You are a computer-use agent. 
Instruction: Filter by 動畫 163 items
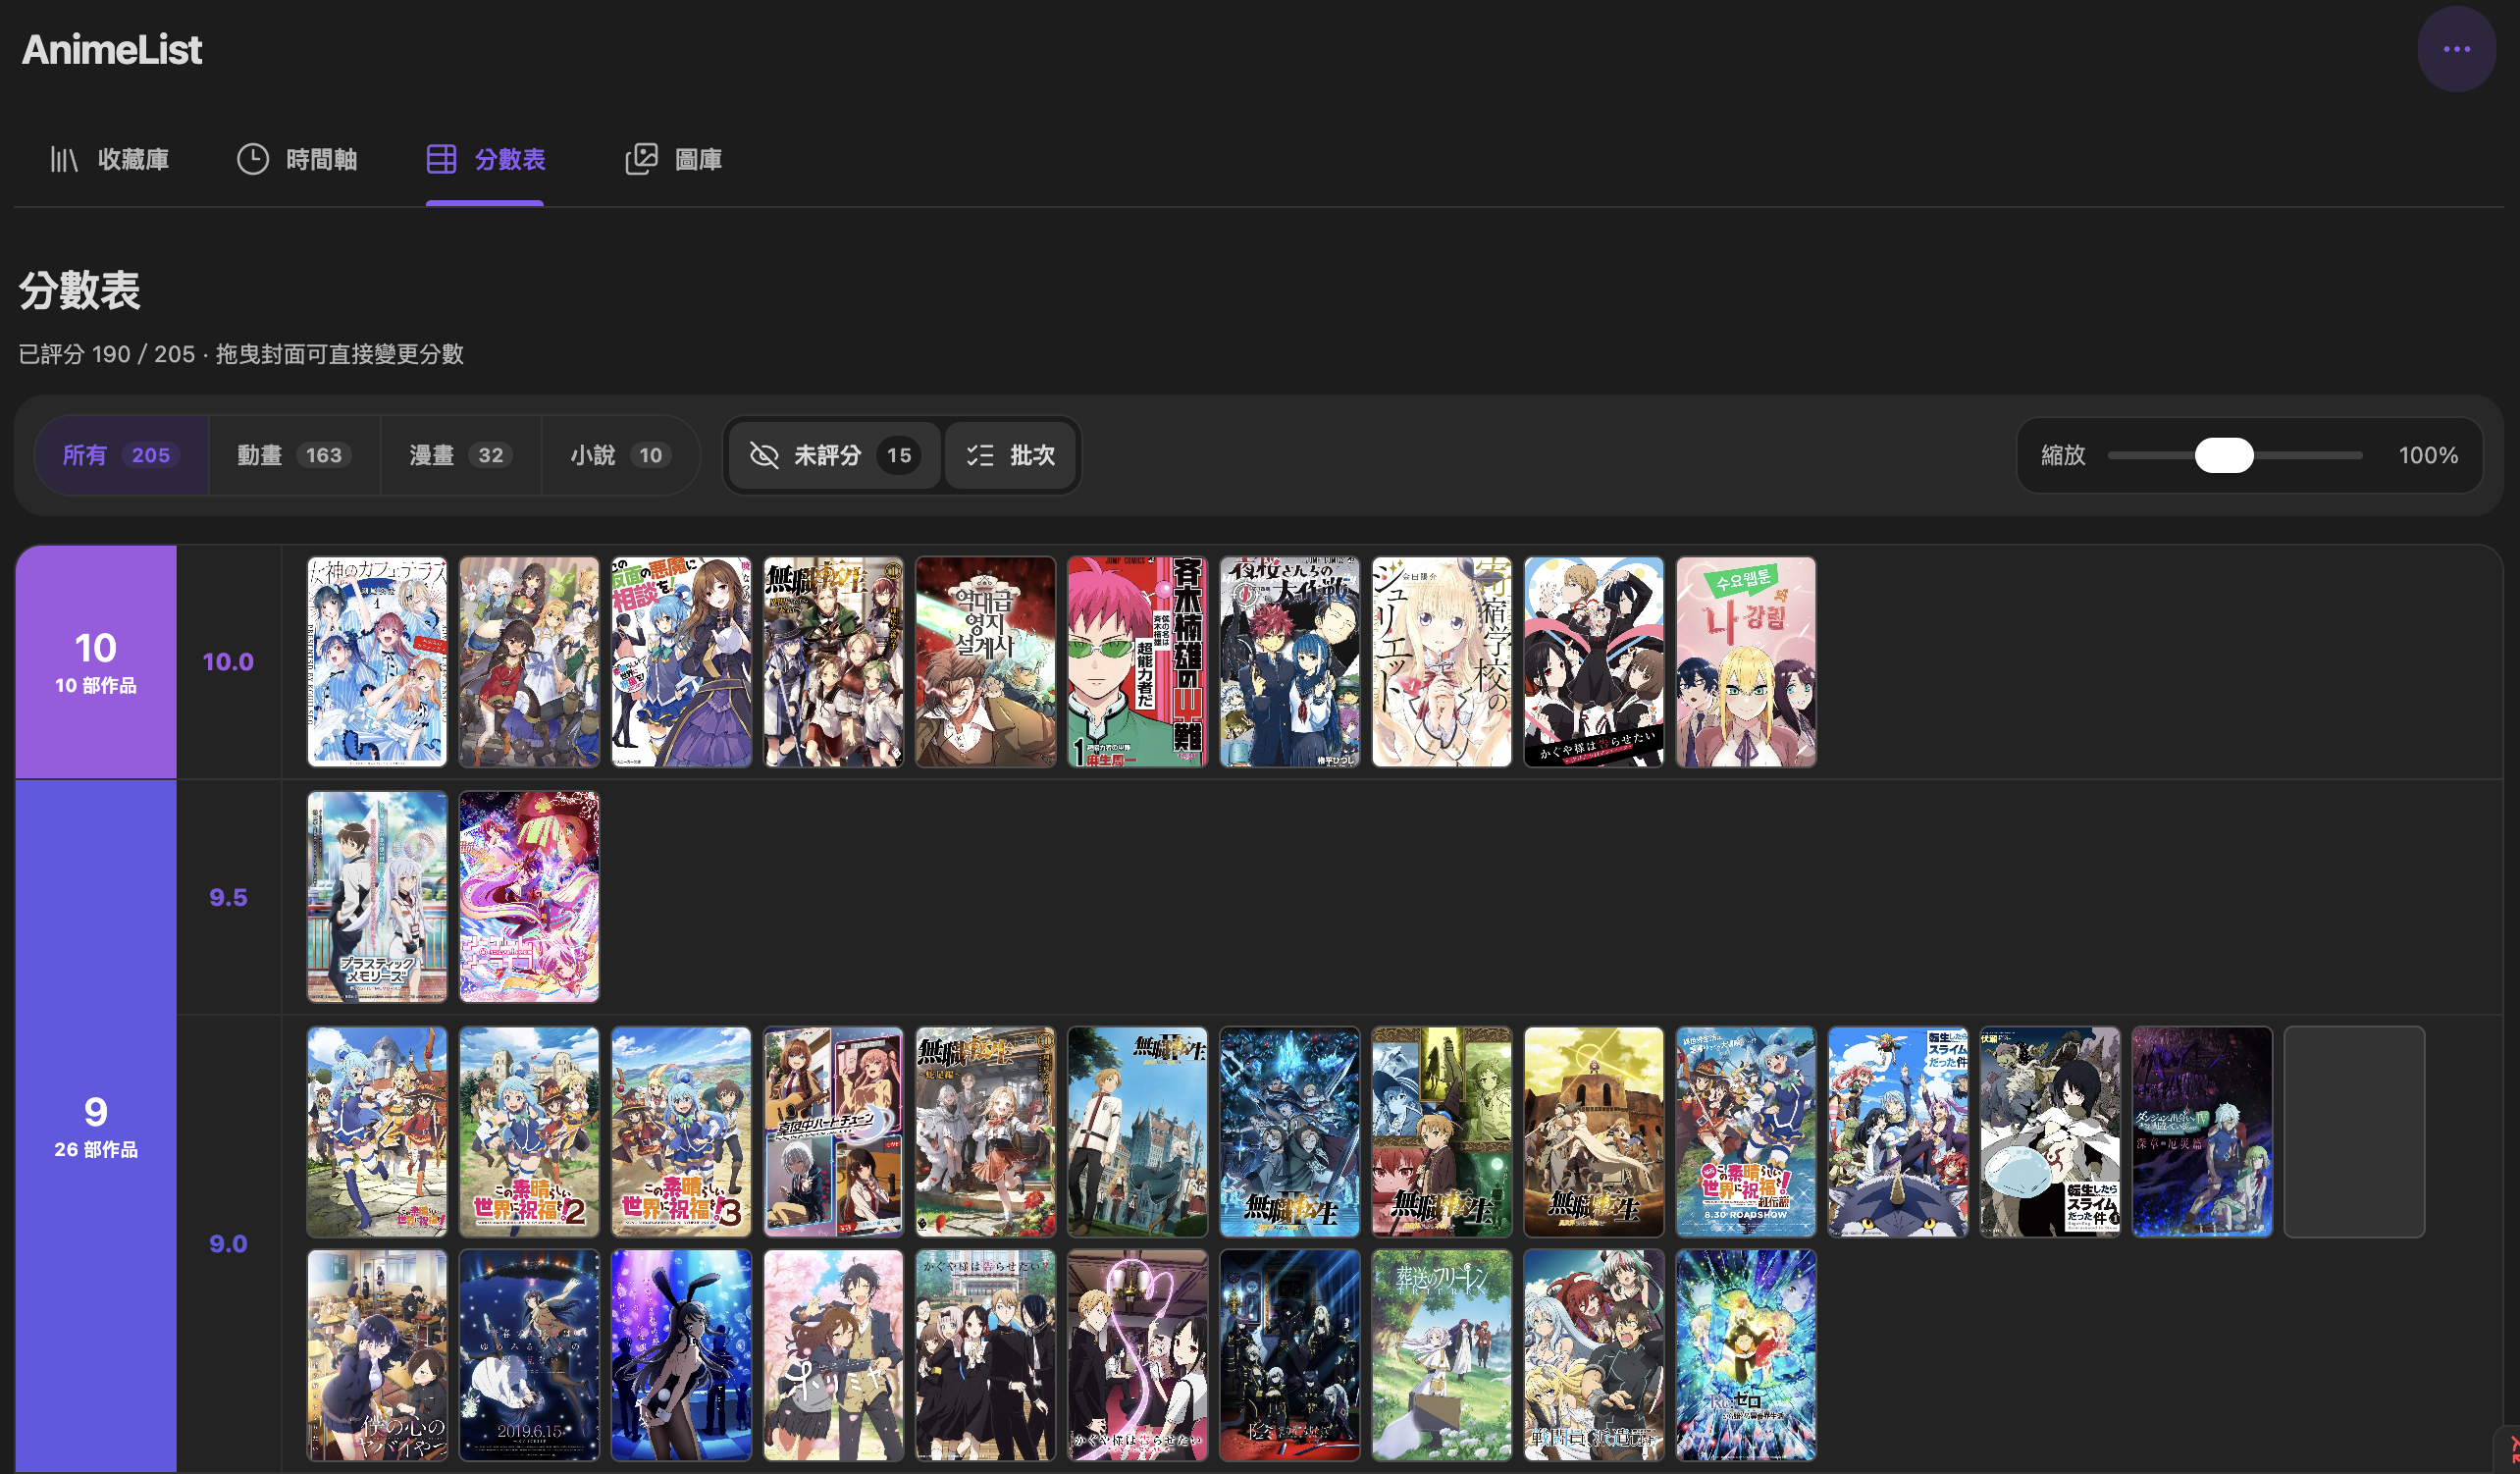point(294,456)
